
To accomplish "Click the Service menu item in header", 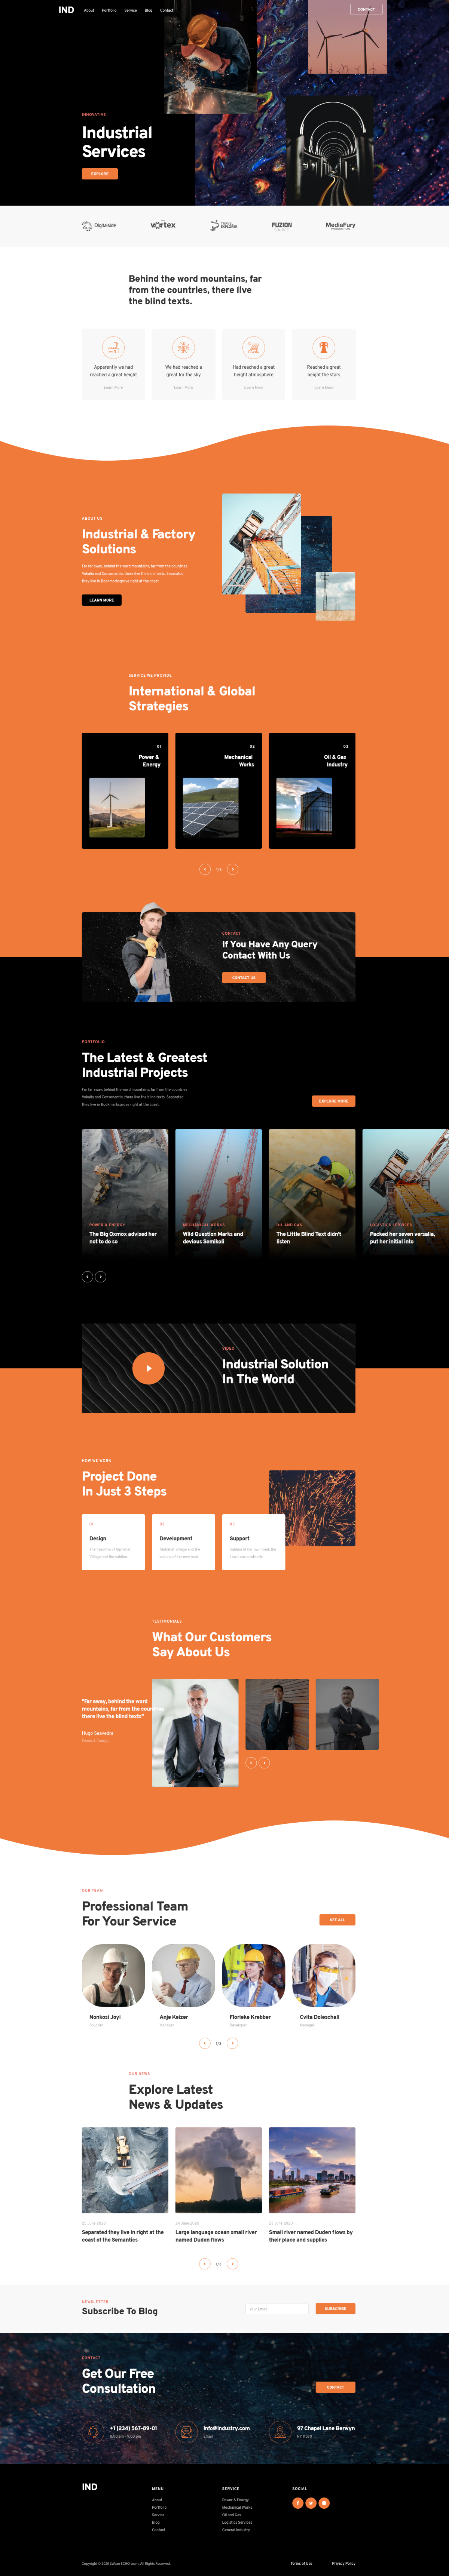I will (x=130, y=10).
